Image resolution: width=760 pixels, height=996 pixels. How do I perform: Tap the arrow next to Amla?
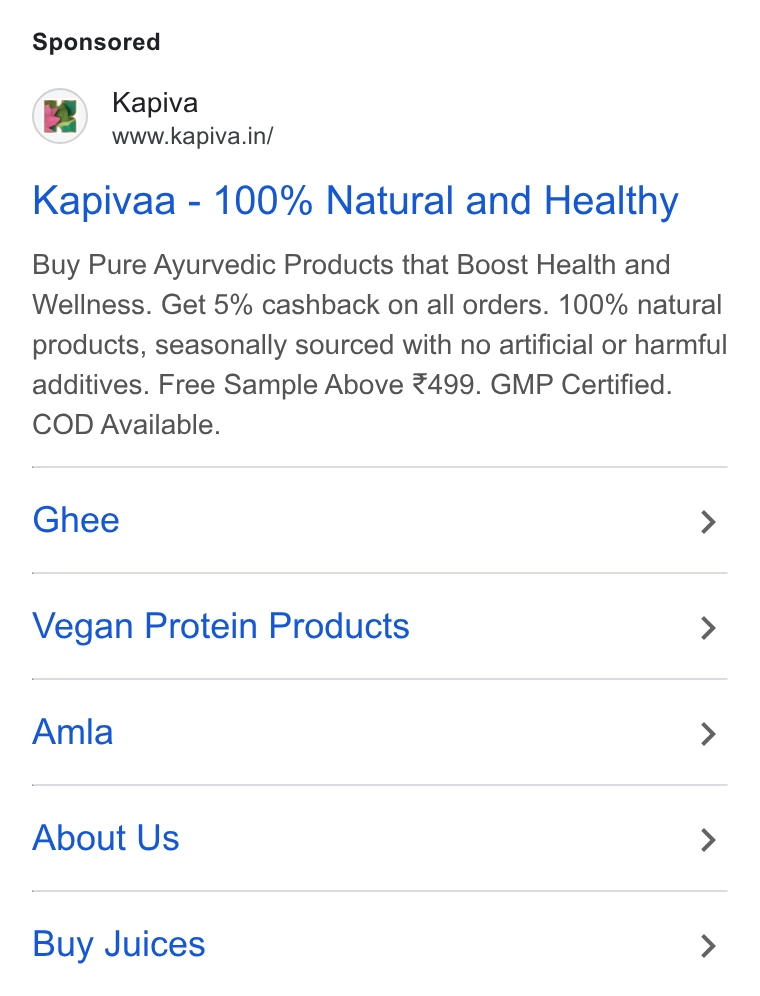point(708,734)
